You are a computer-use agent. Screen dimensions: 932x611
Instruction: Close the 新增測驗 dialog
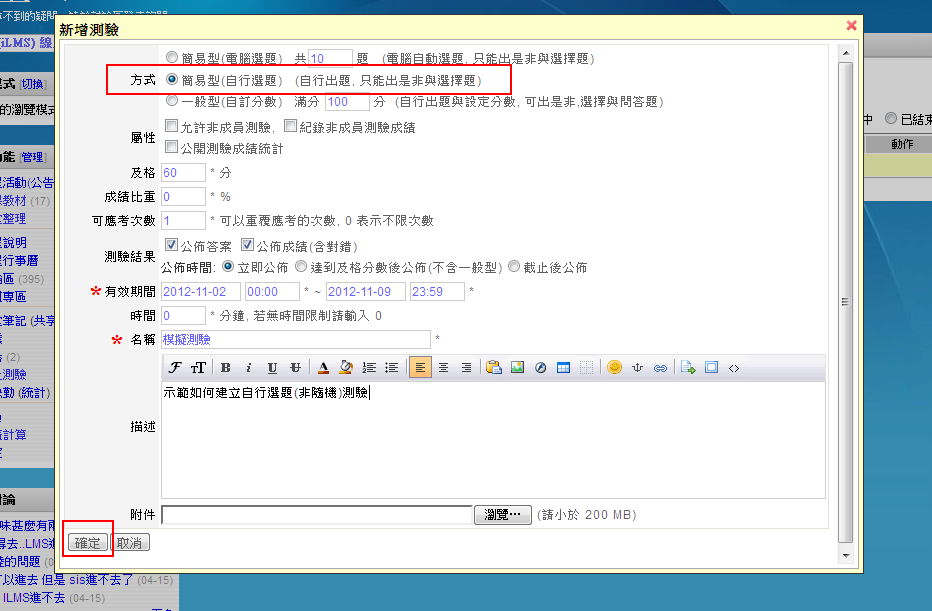(852, 26)
